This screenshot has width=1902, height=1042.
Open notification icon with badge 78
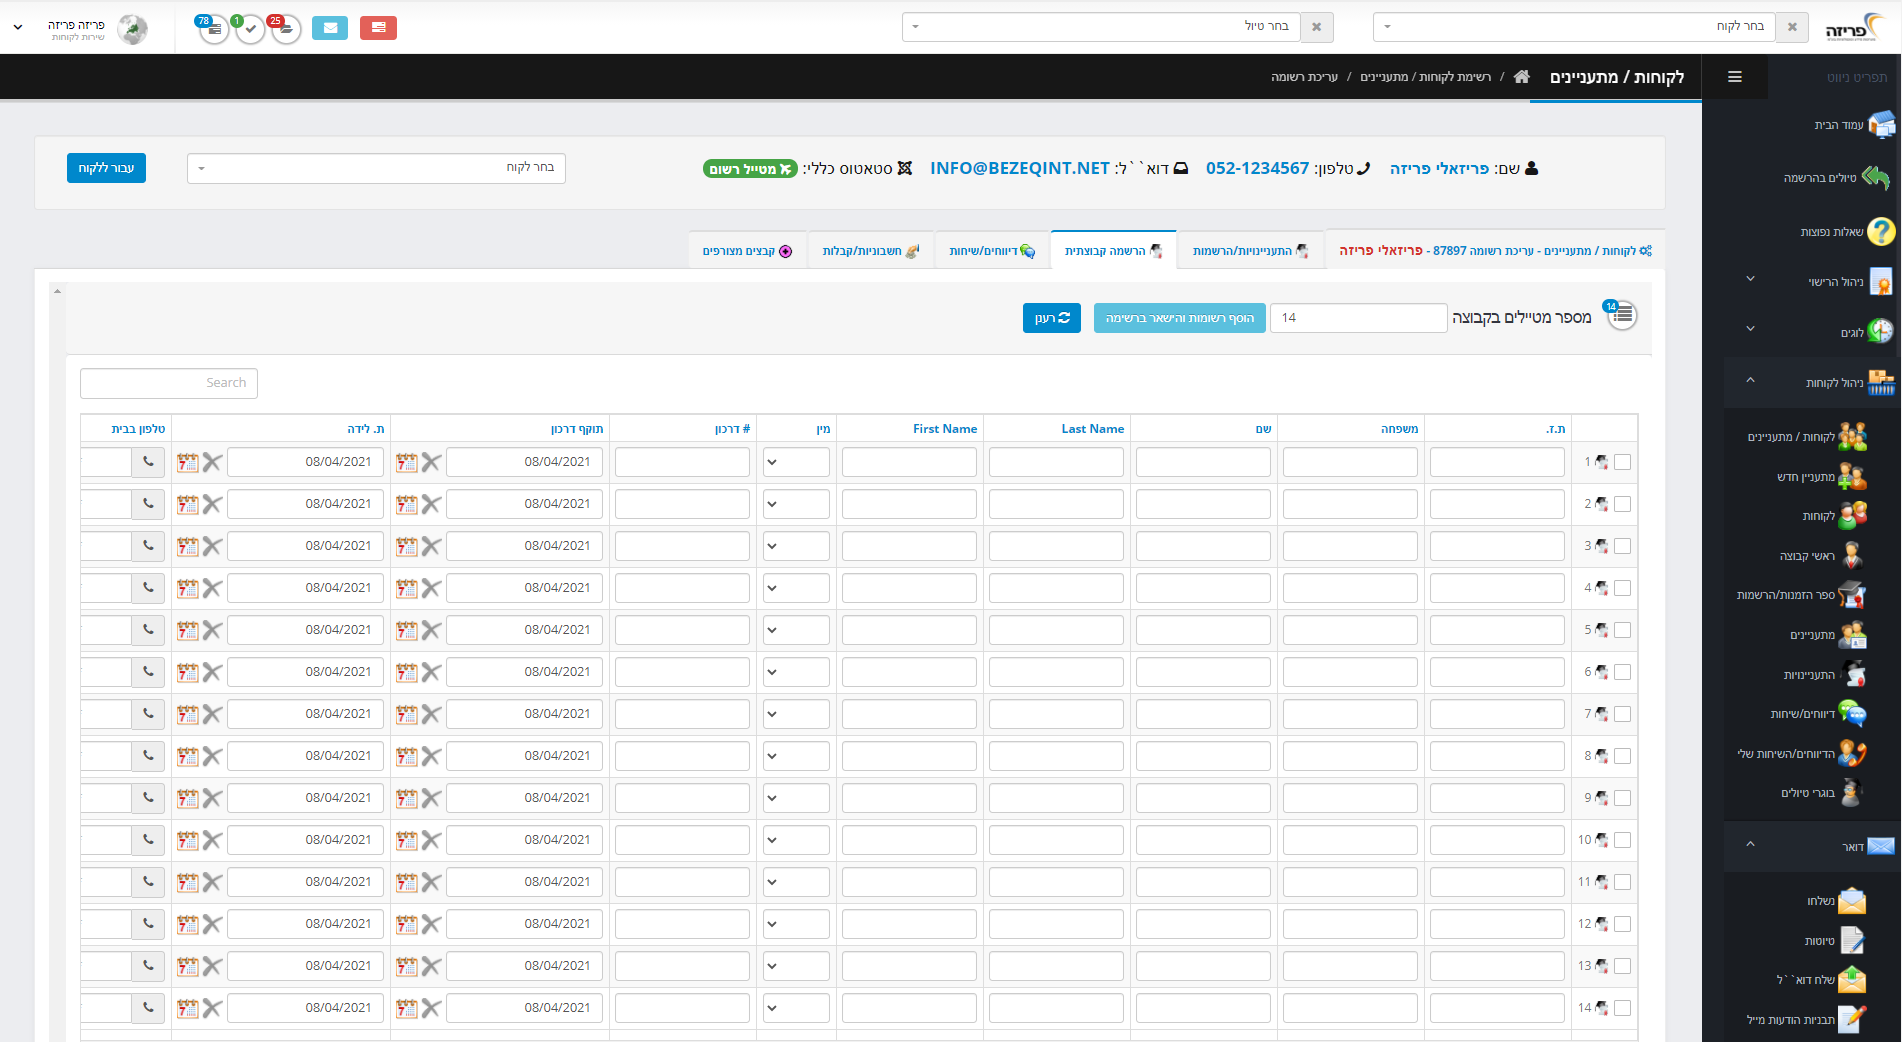click(x=213, y=29)
